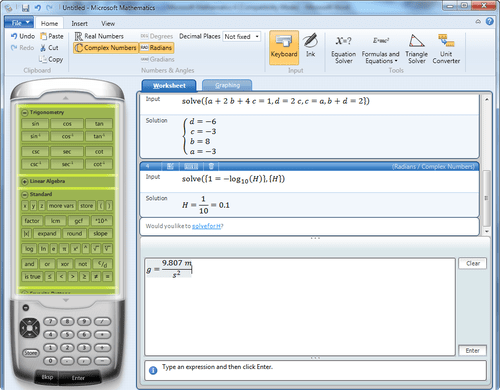The height and width of the screenshot is (390, 500).
Task: Open the View ribbon tab
Action: [108, 23]
